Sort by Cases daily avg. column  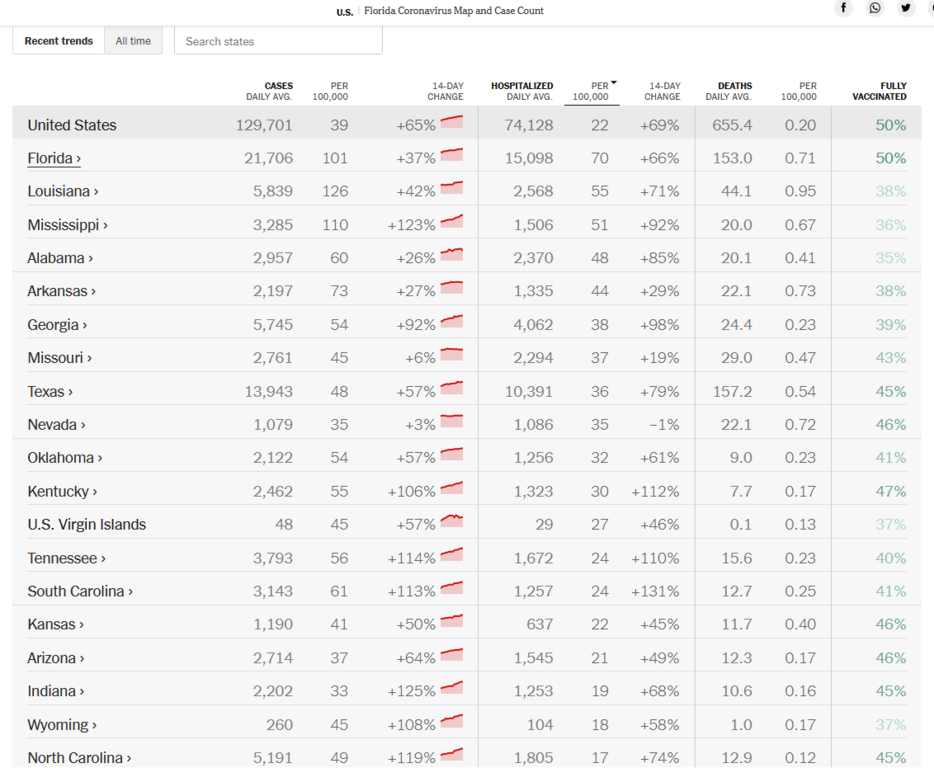(270, 91)
